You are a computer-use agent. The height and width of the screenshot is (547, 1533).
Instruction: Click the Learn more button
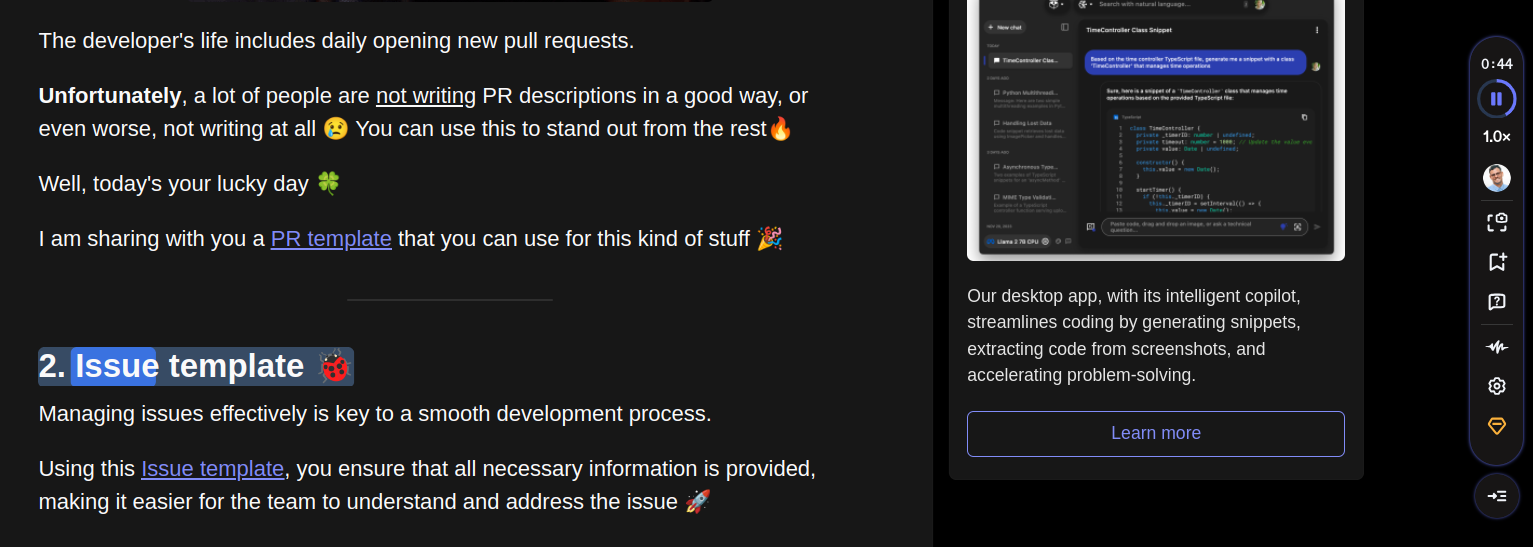pos(1155,433)
